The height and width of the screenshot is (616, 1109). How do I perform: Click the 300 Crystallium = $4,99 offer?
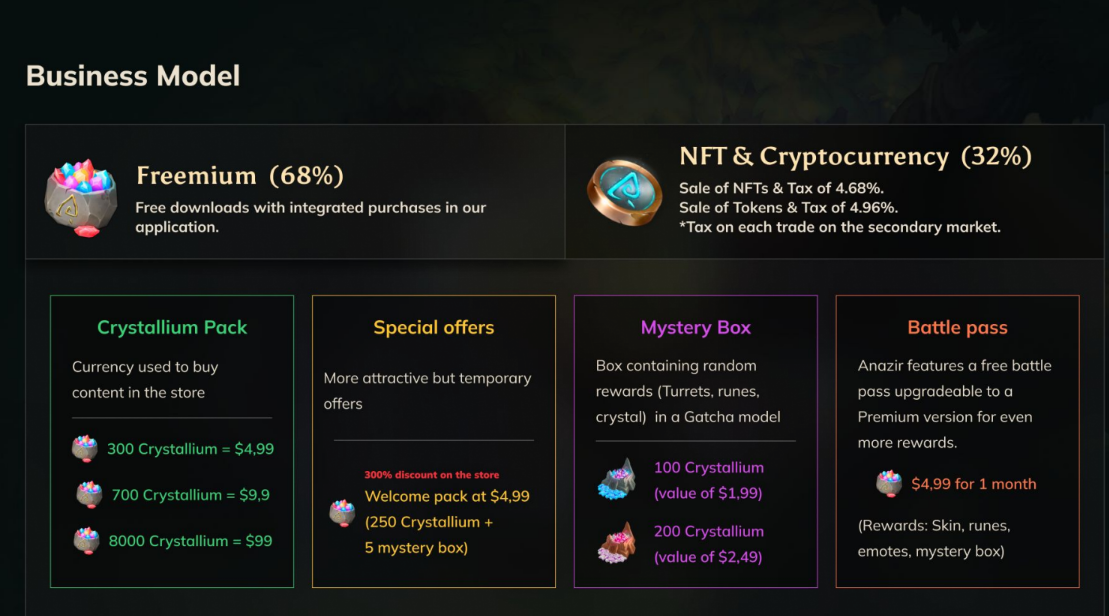coord(190,449)
